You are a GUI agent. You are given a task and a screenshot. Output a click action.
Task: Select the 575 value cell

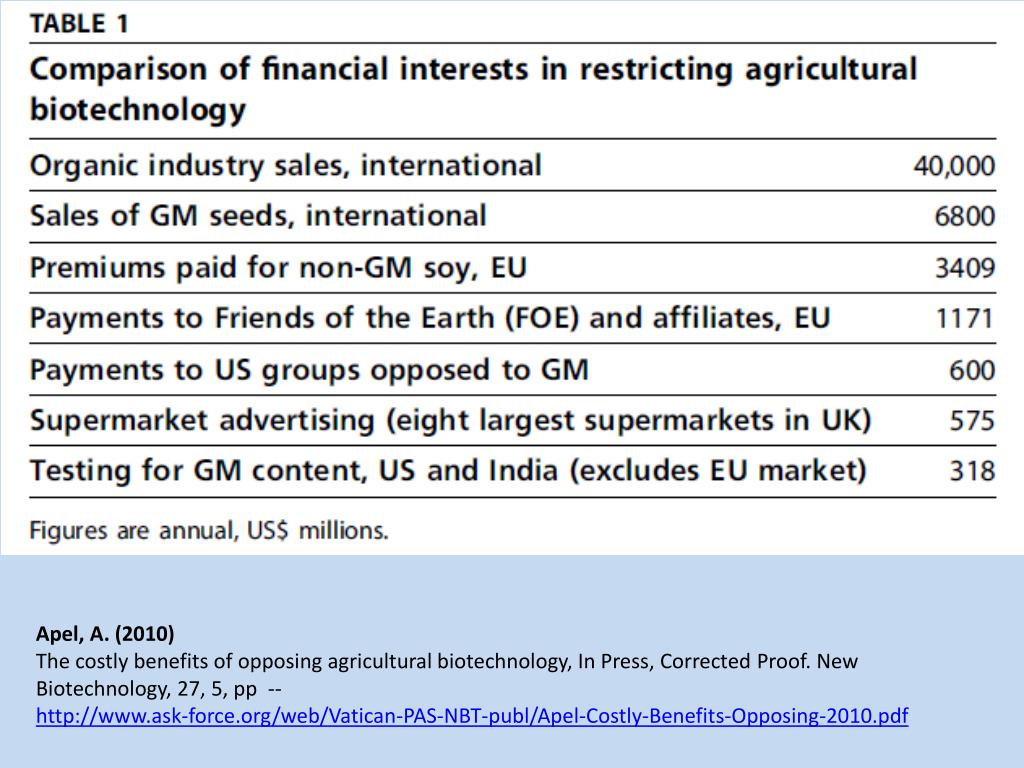(x=972, y=421)
